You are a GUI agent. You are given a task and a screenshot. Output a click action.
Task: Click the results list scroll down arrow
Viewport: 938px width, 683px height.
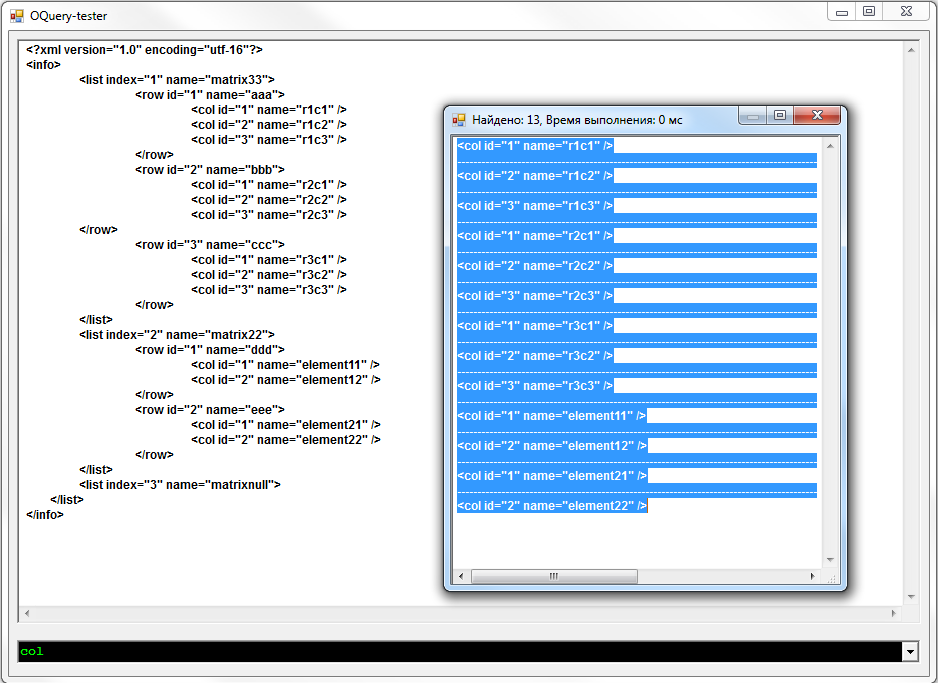[x=830, y=560]
